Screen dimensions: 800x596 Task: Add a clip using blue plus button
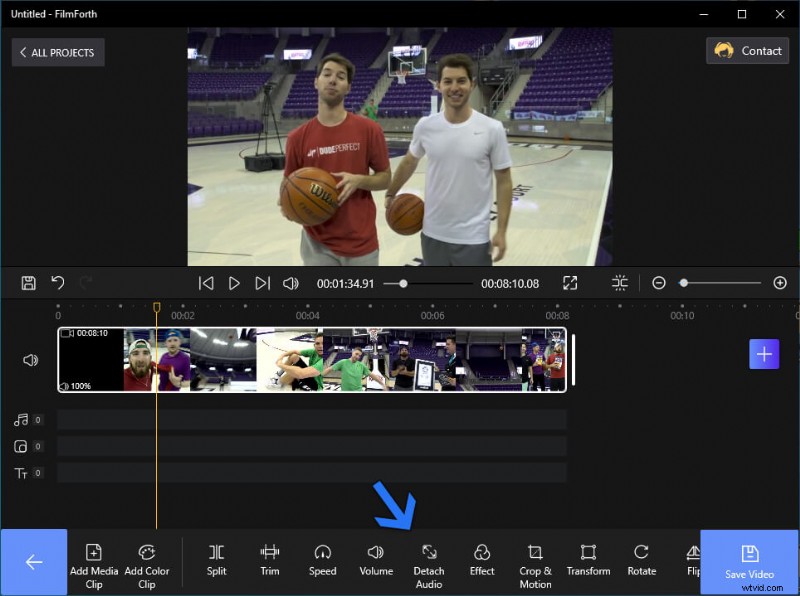tap(764, 354)
